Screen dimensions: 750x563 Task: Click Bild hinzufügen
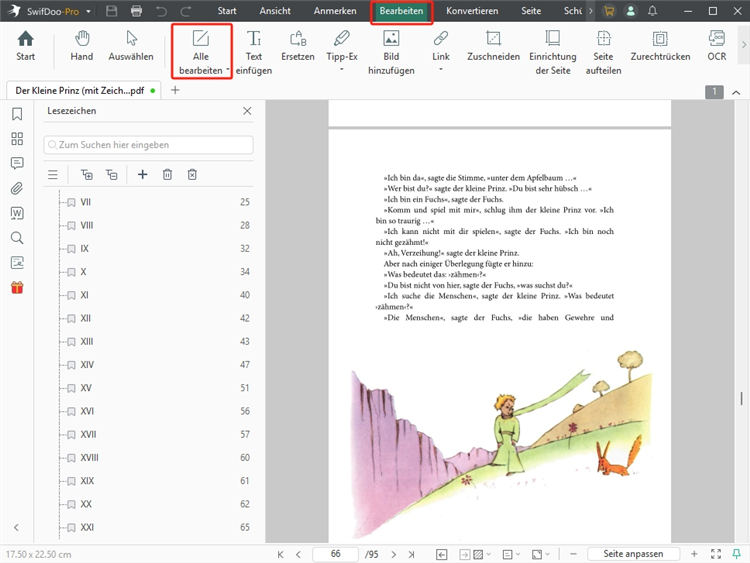391,52
